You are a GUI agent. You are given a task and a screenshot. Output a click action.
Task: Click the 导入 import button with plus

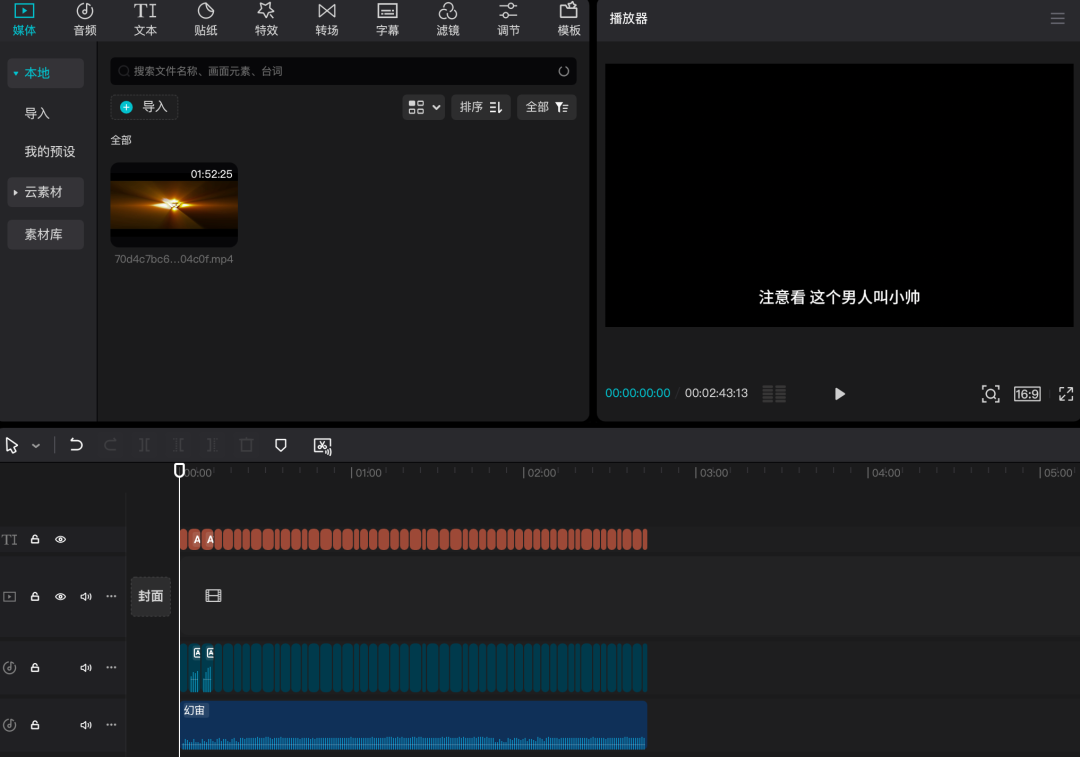pyautogui.click(x=144, y=107)
